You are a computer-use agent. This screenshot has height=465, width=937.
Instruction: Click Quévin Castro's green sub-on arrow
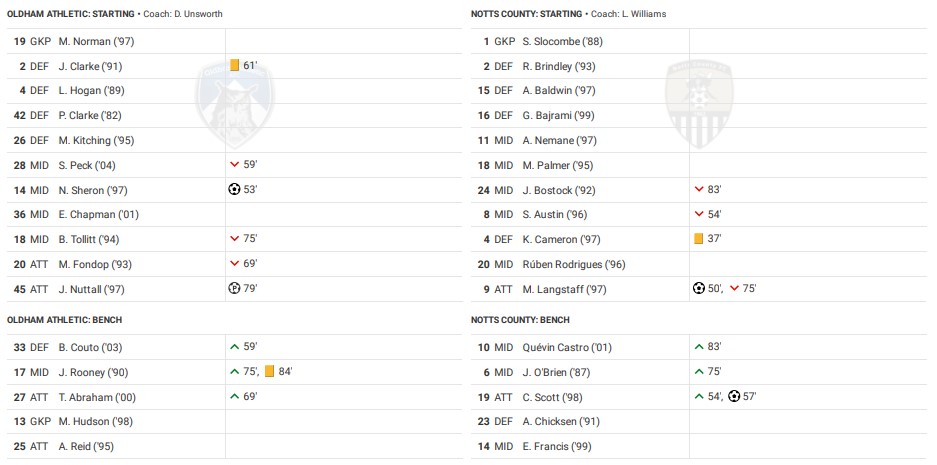coord(699,347)
